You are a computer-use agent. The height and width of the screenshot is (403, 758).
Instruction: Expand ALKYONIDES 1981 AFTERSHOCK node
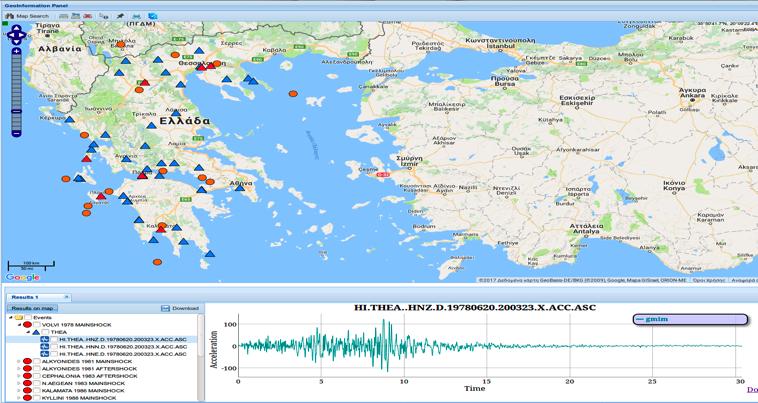19,369
